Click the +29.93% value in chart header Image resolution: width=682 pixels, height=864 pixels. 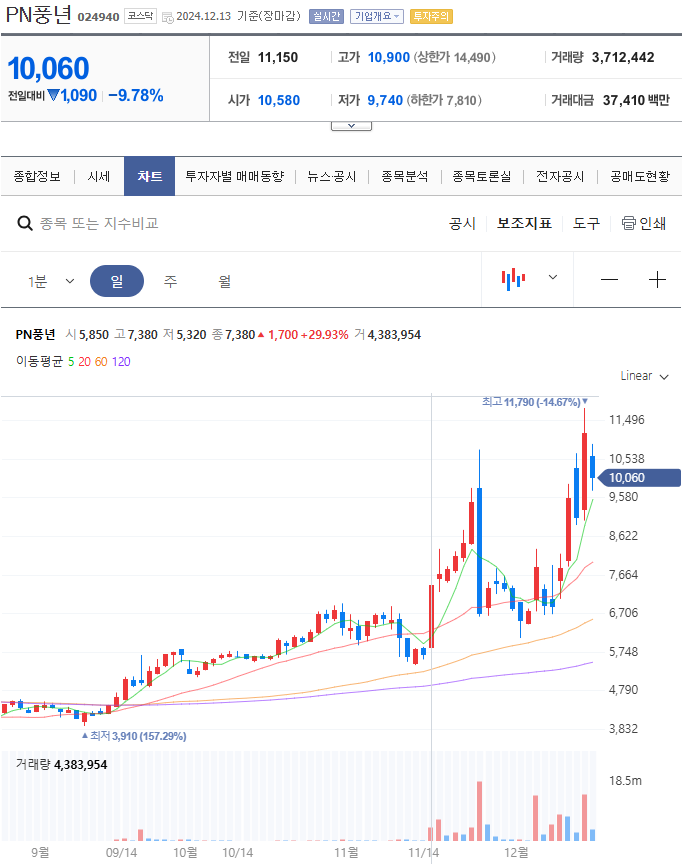[324, 334]
